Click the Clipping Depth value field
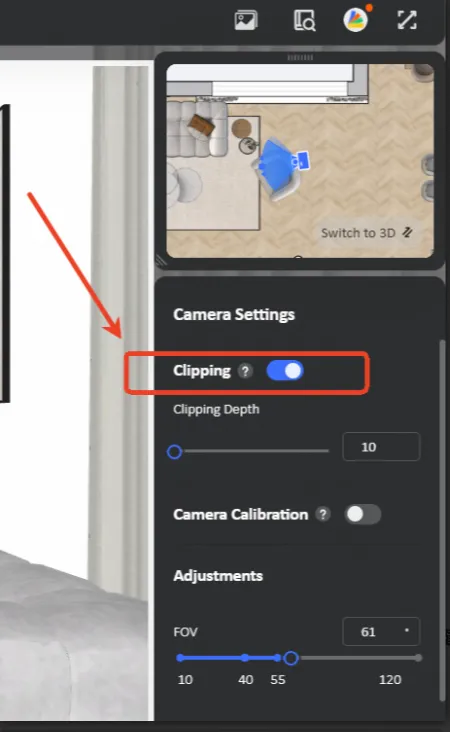This screenshot has height=732, width=450. pos(381,447)
